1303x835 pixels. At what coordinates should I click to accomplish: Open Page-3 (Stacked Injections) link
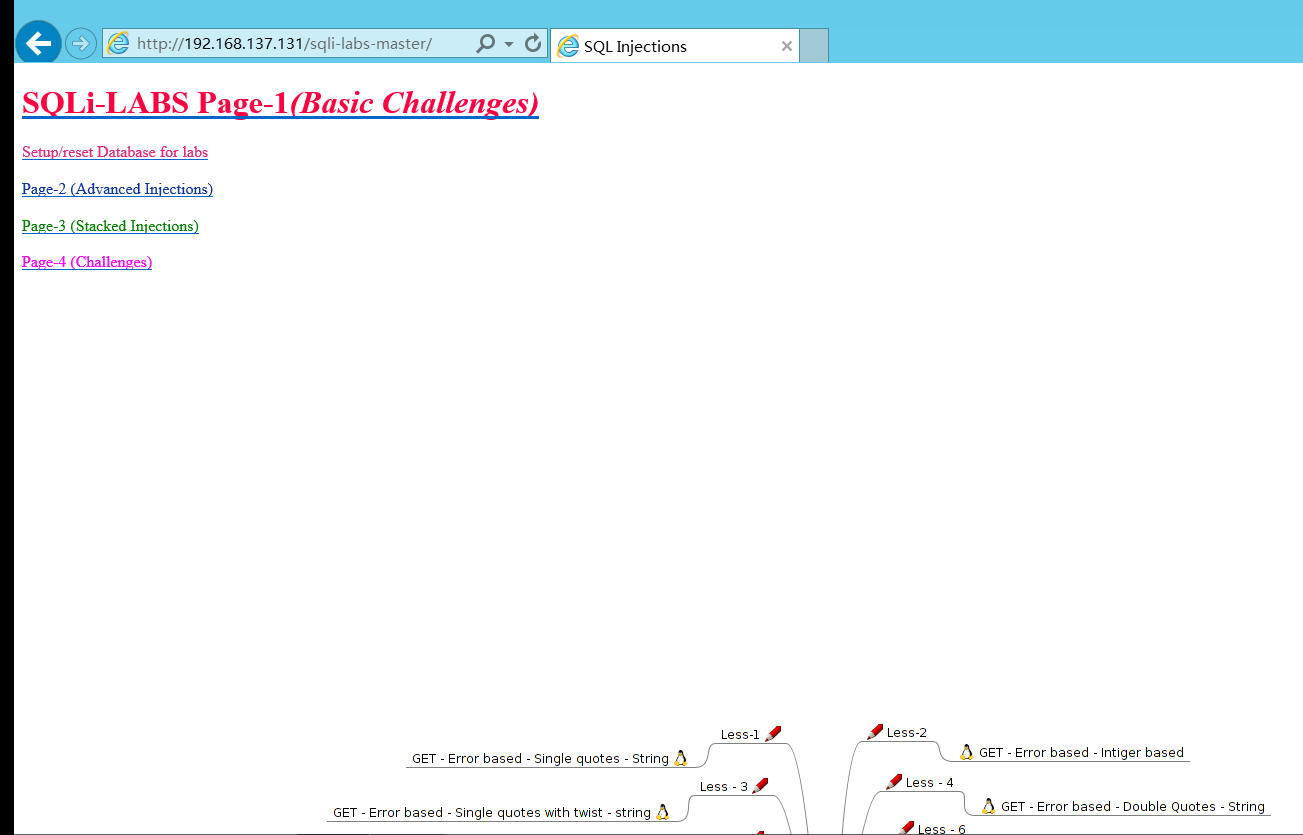click(x=110, y=226)
